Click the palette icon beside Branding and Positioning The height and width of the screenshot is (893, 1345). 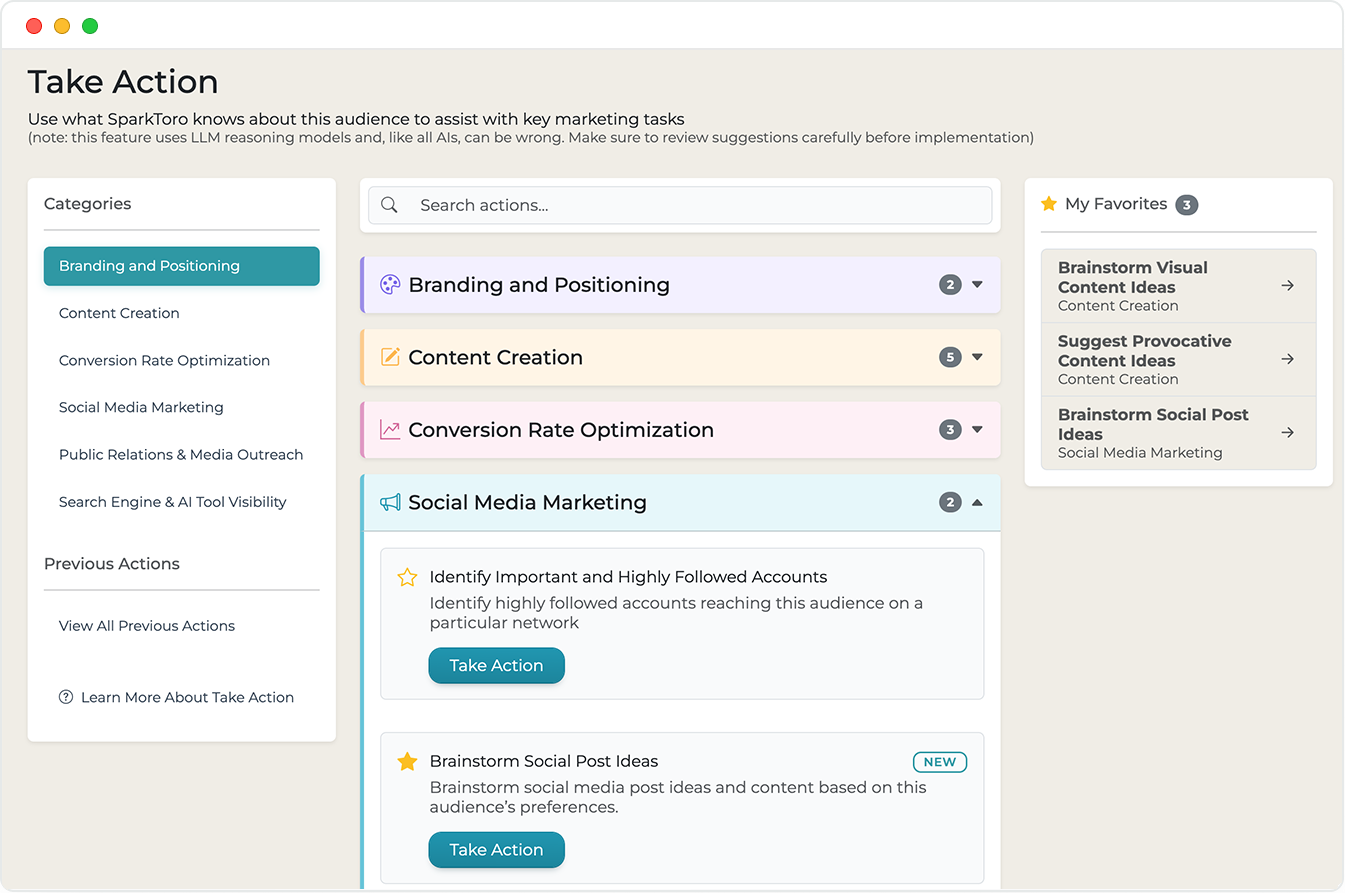pos(390,285)
